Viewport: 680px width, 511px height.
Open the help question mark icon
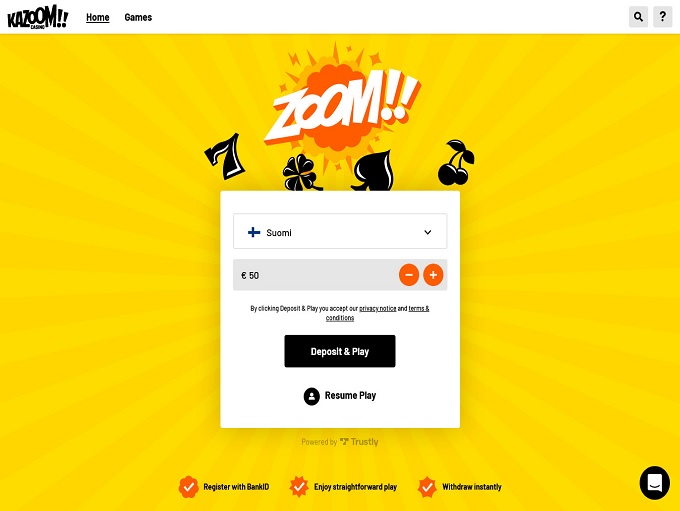pos(663,17)
